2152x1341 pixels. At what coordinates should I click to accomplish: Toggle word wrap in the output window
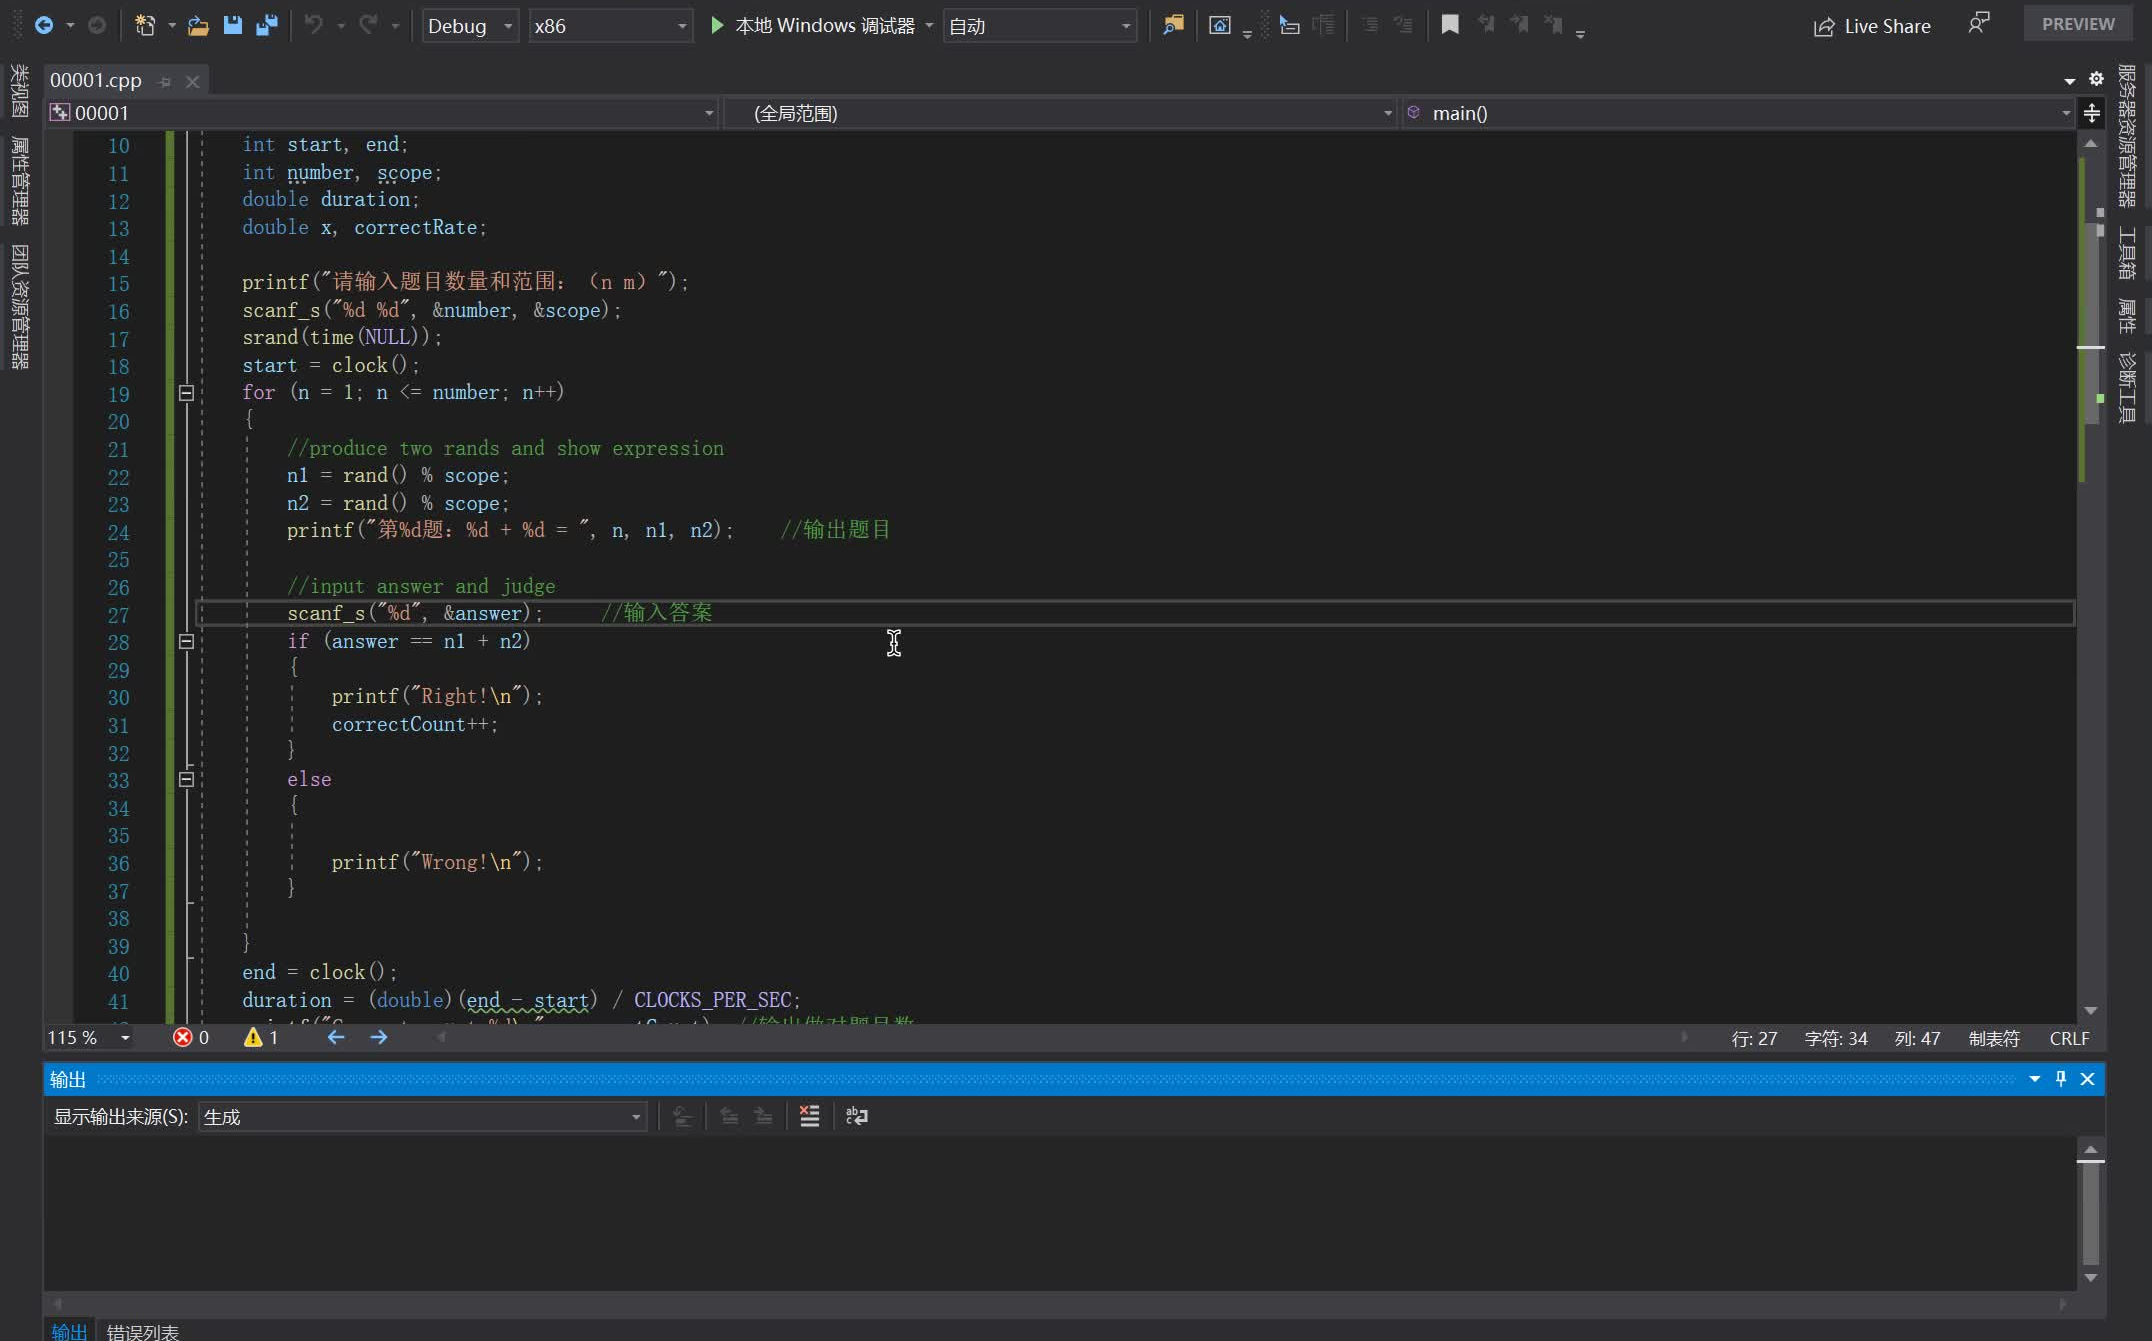point(857,1116)
